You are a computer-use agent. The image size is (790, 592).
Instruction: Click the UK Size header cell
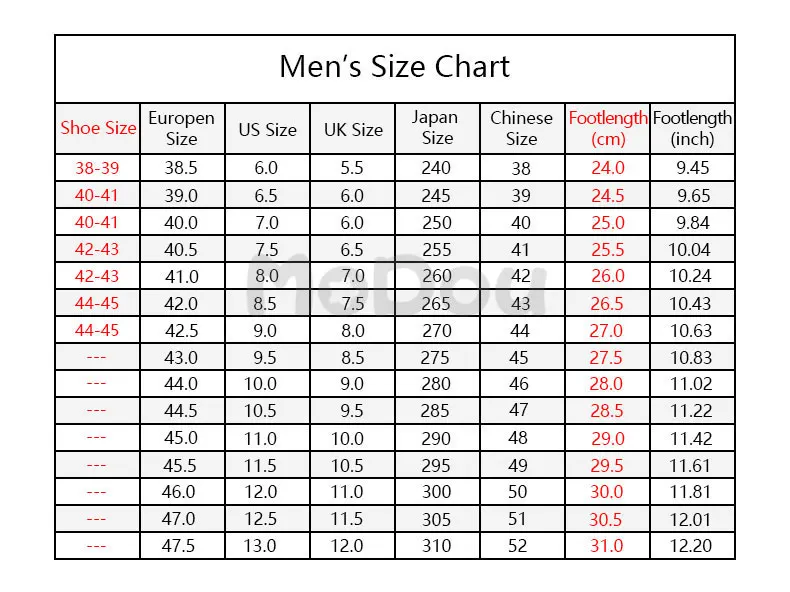tap(353, 128)
